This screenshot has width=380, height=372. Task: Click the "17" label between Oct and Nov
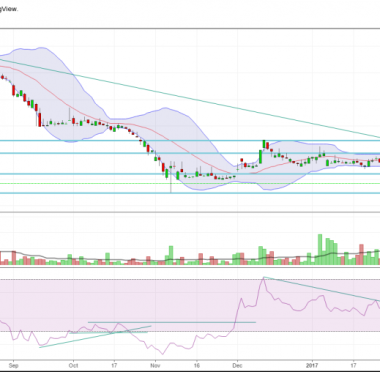[x=114, y=366]
